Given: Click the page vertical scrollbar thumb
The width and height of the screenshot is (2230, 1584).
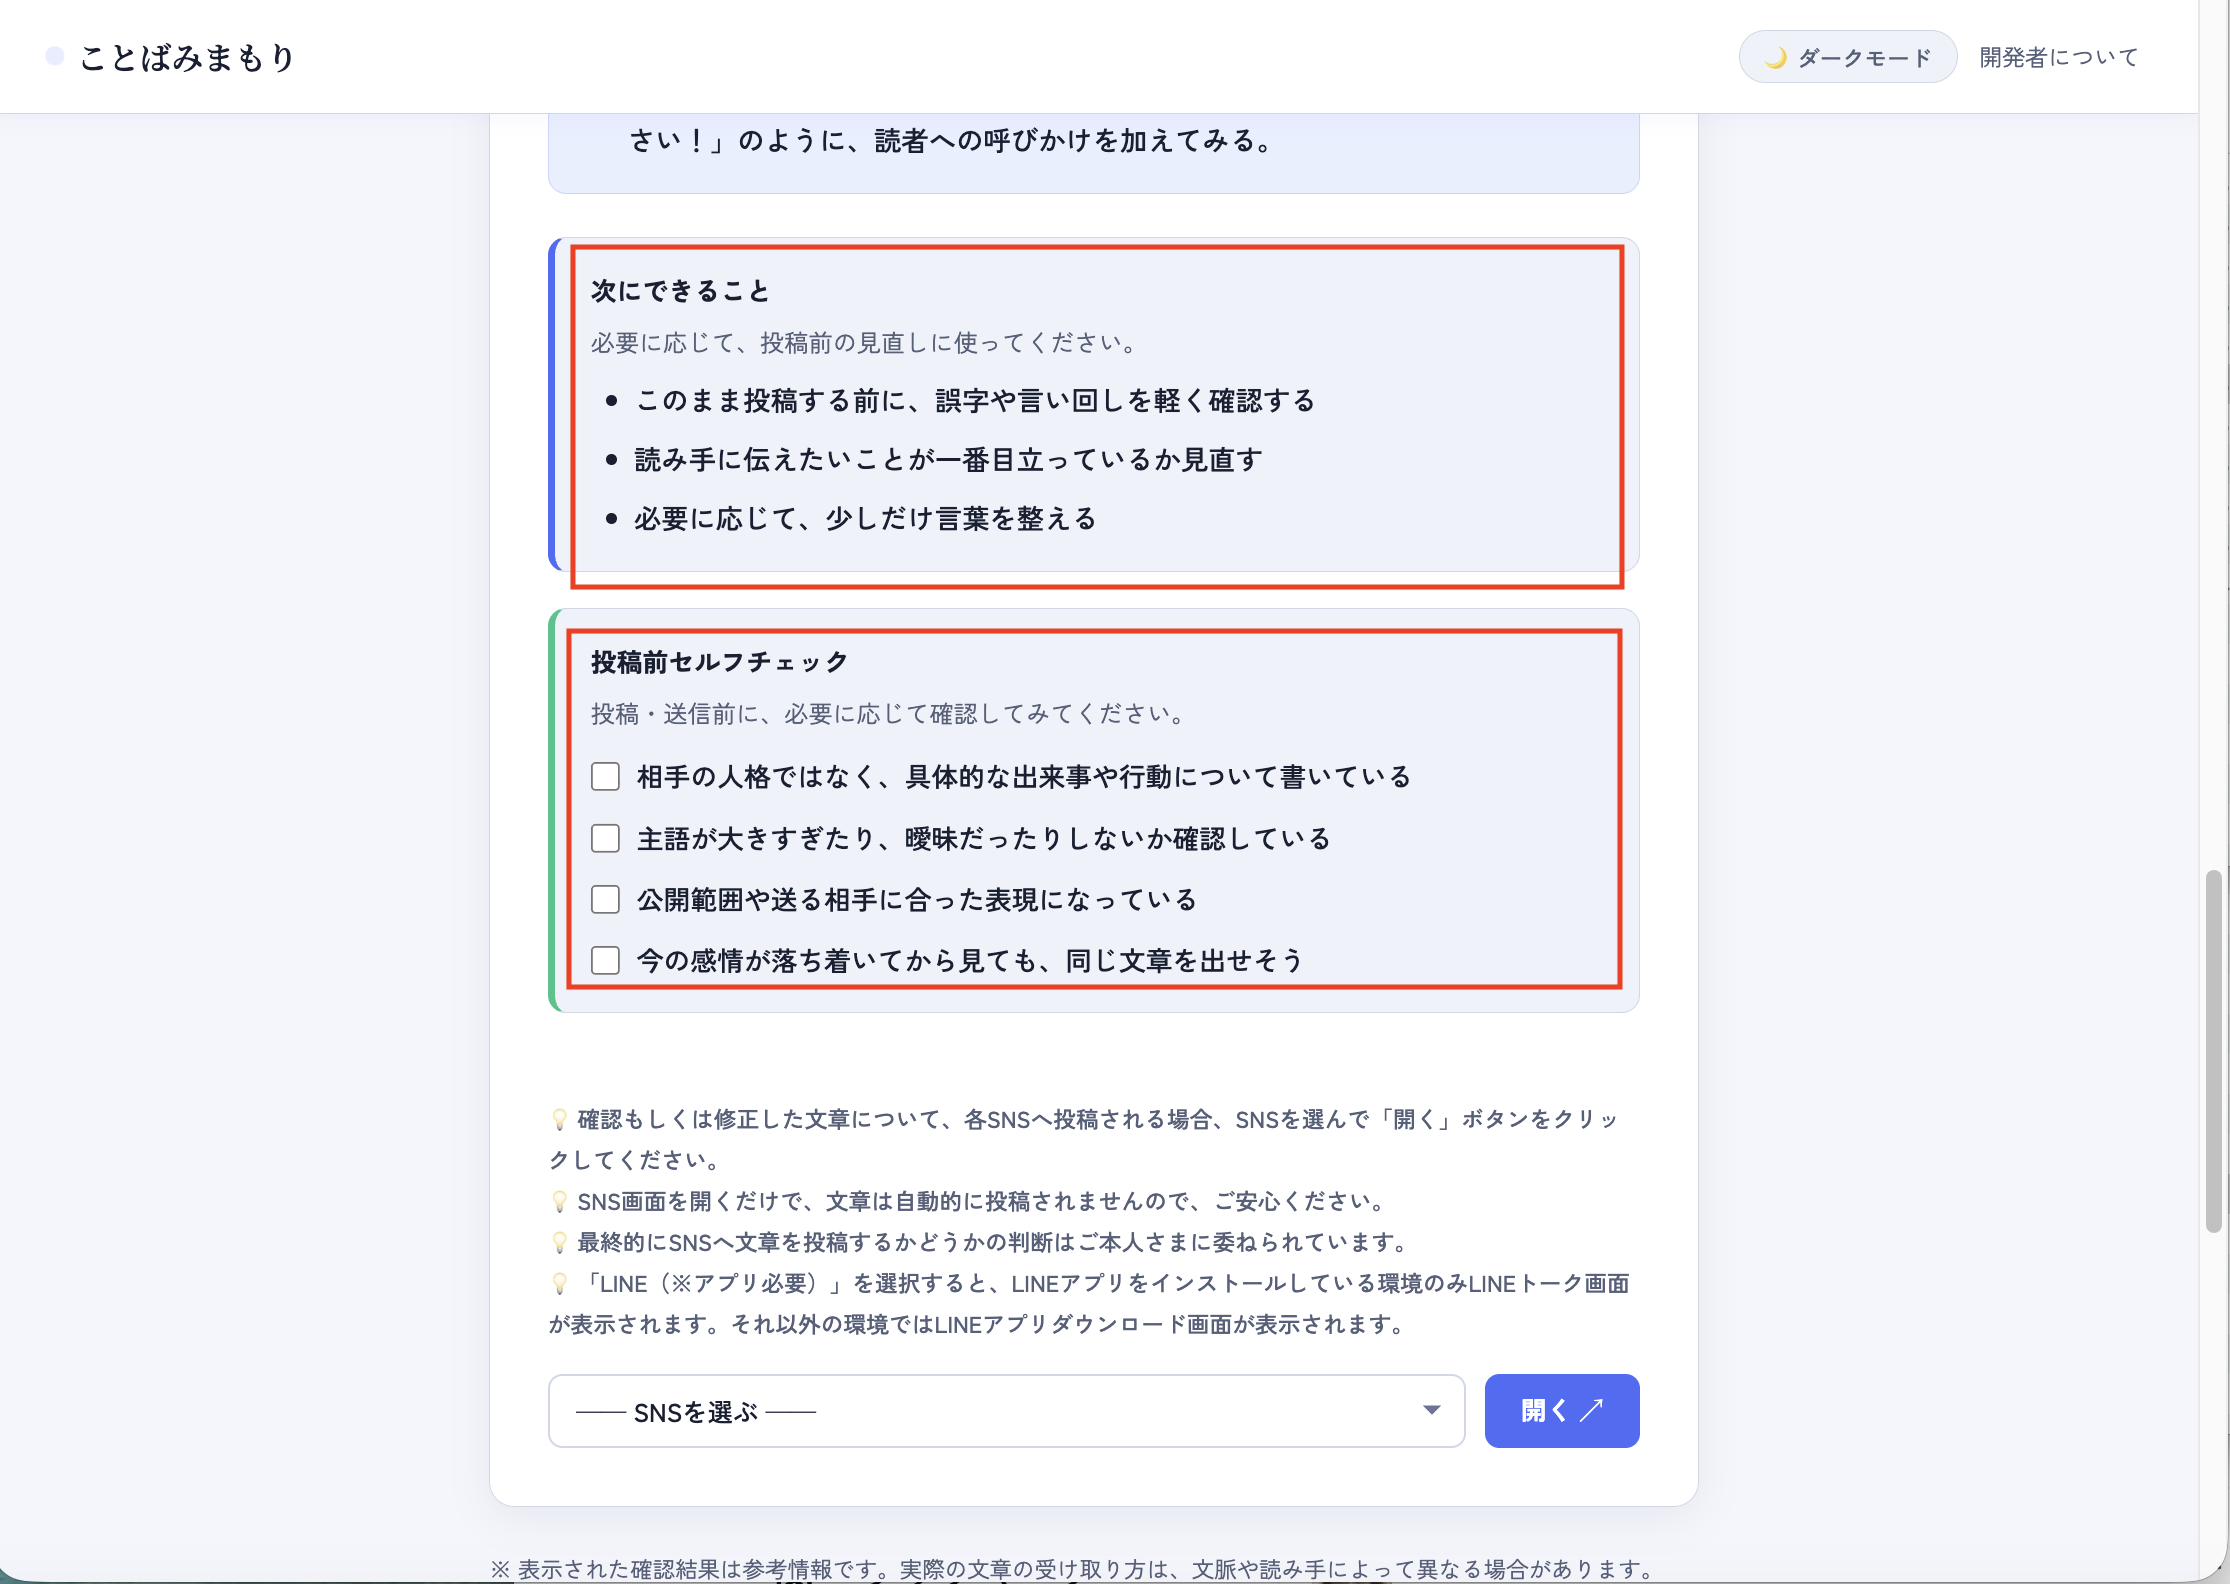Looking at the screenshot, I should (2214, 1051).
